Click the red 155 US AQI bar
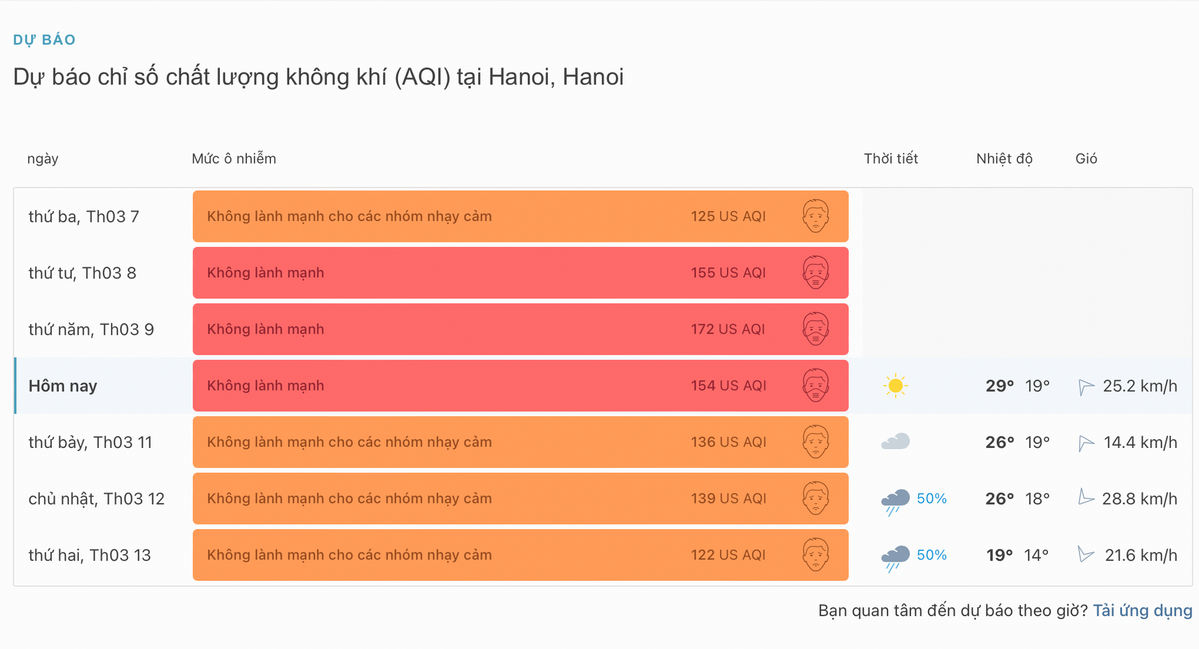This screenshot has width=1199, height=649. pos(520,272)
